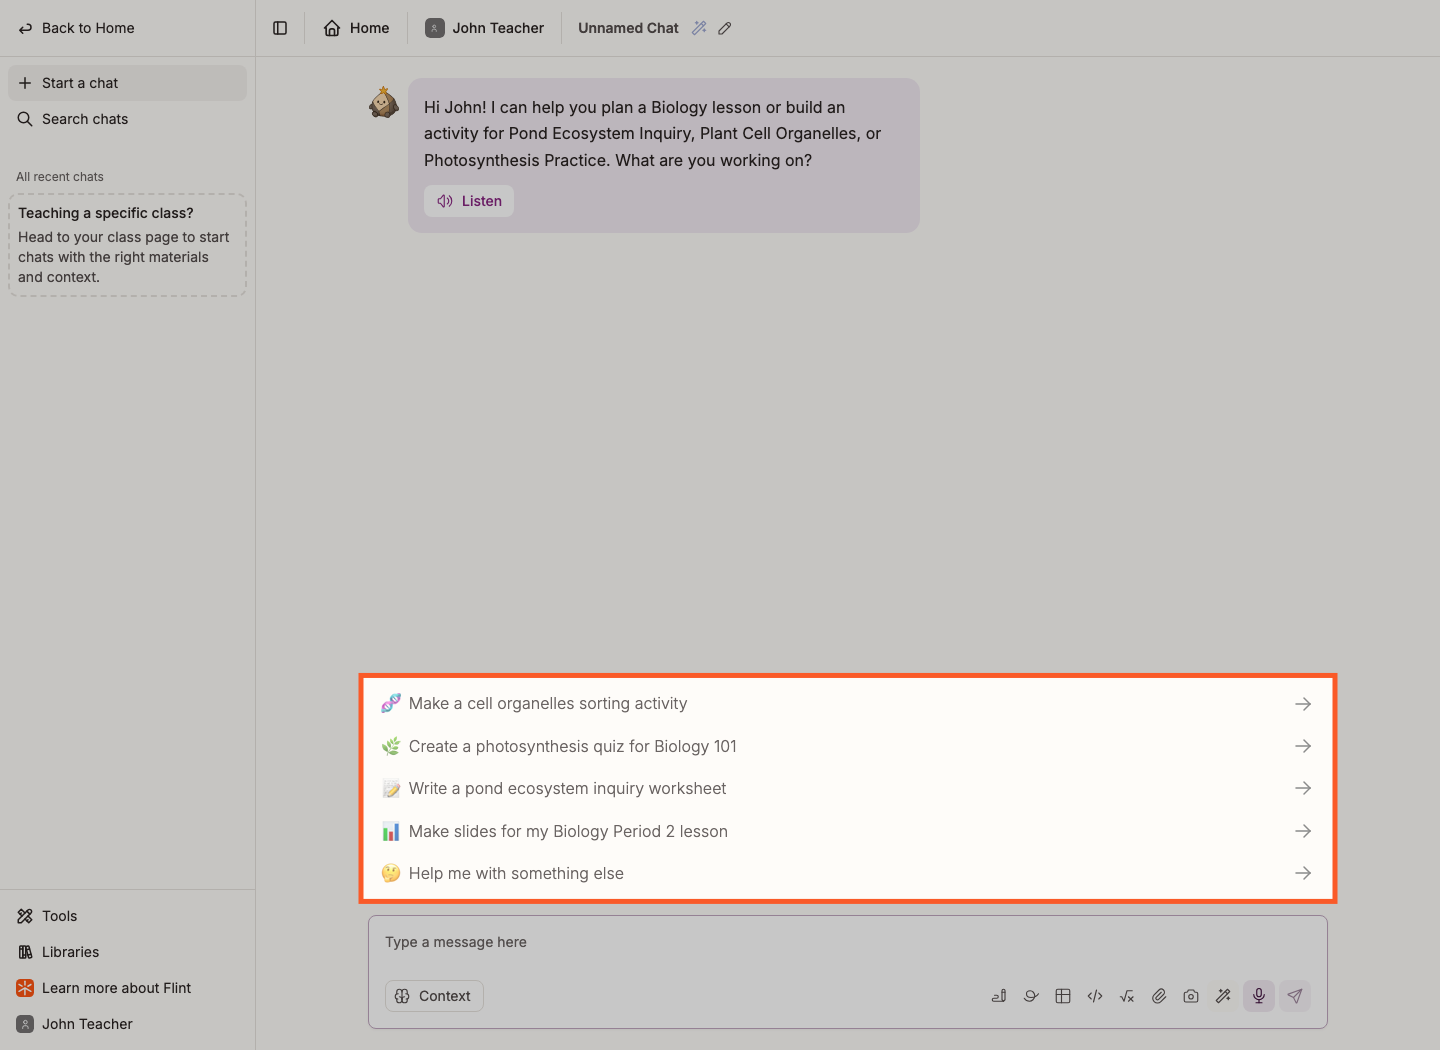Click the pencil icon to rename the chat
Viewport: 1440px width, 1050px height.
point(725,28)
